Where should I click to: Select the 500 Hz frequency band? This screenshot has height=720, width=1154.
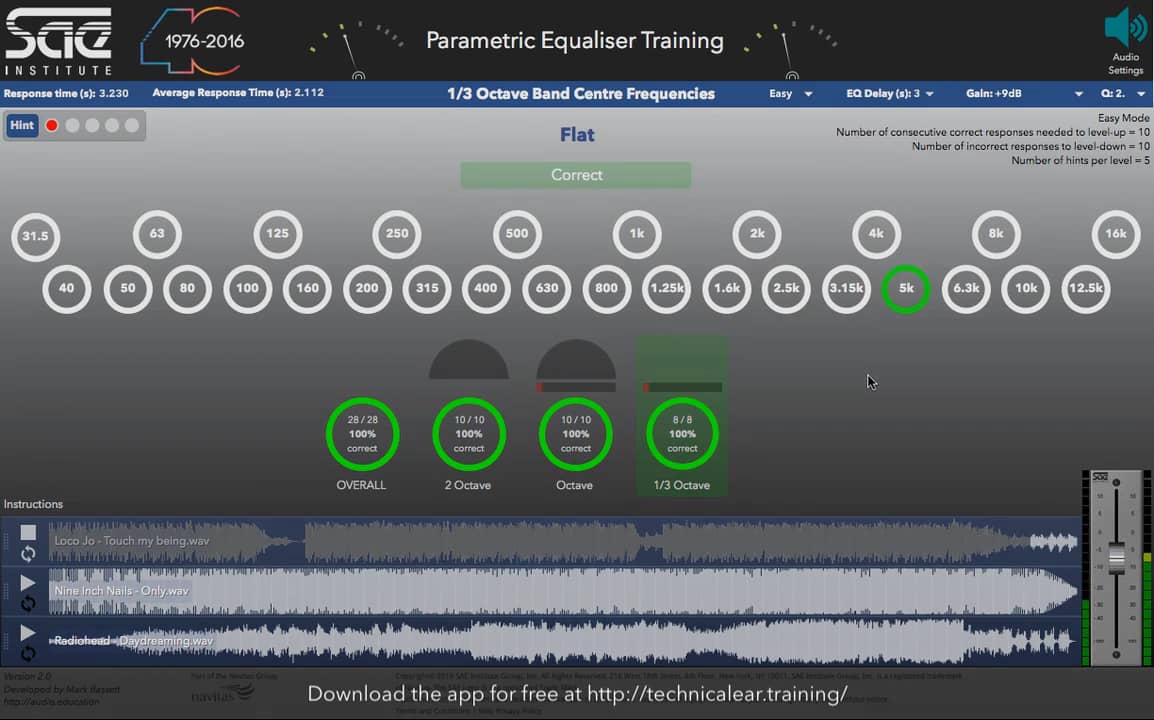pyautogui.click(x=517, y=233)
